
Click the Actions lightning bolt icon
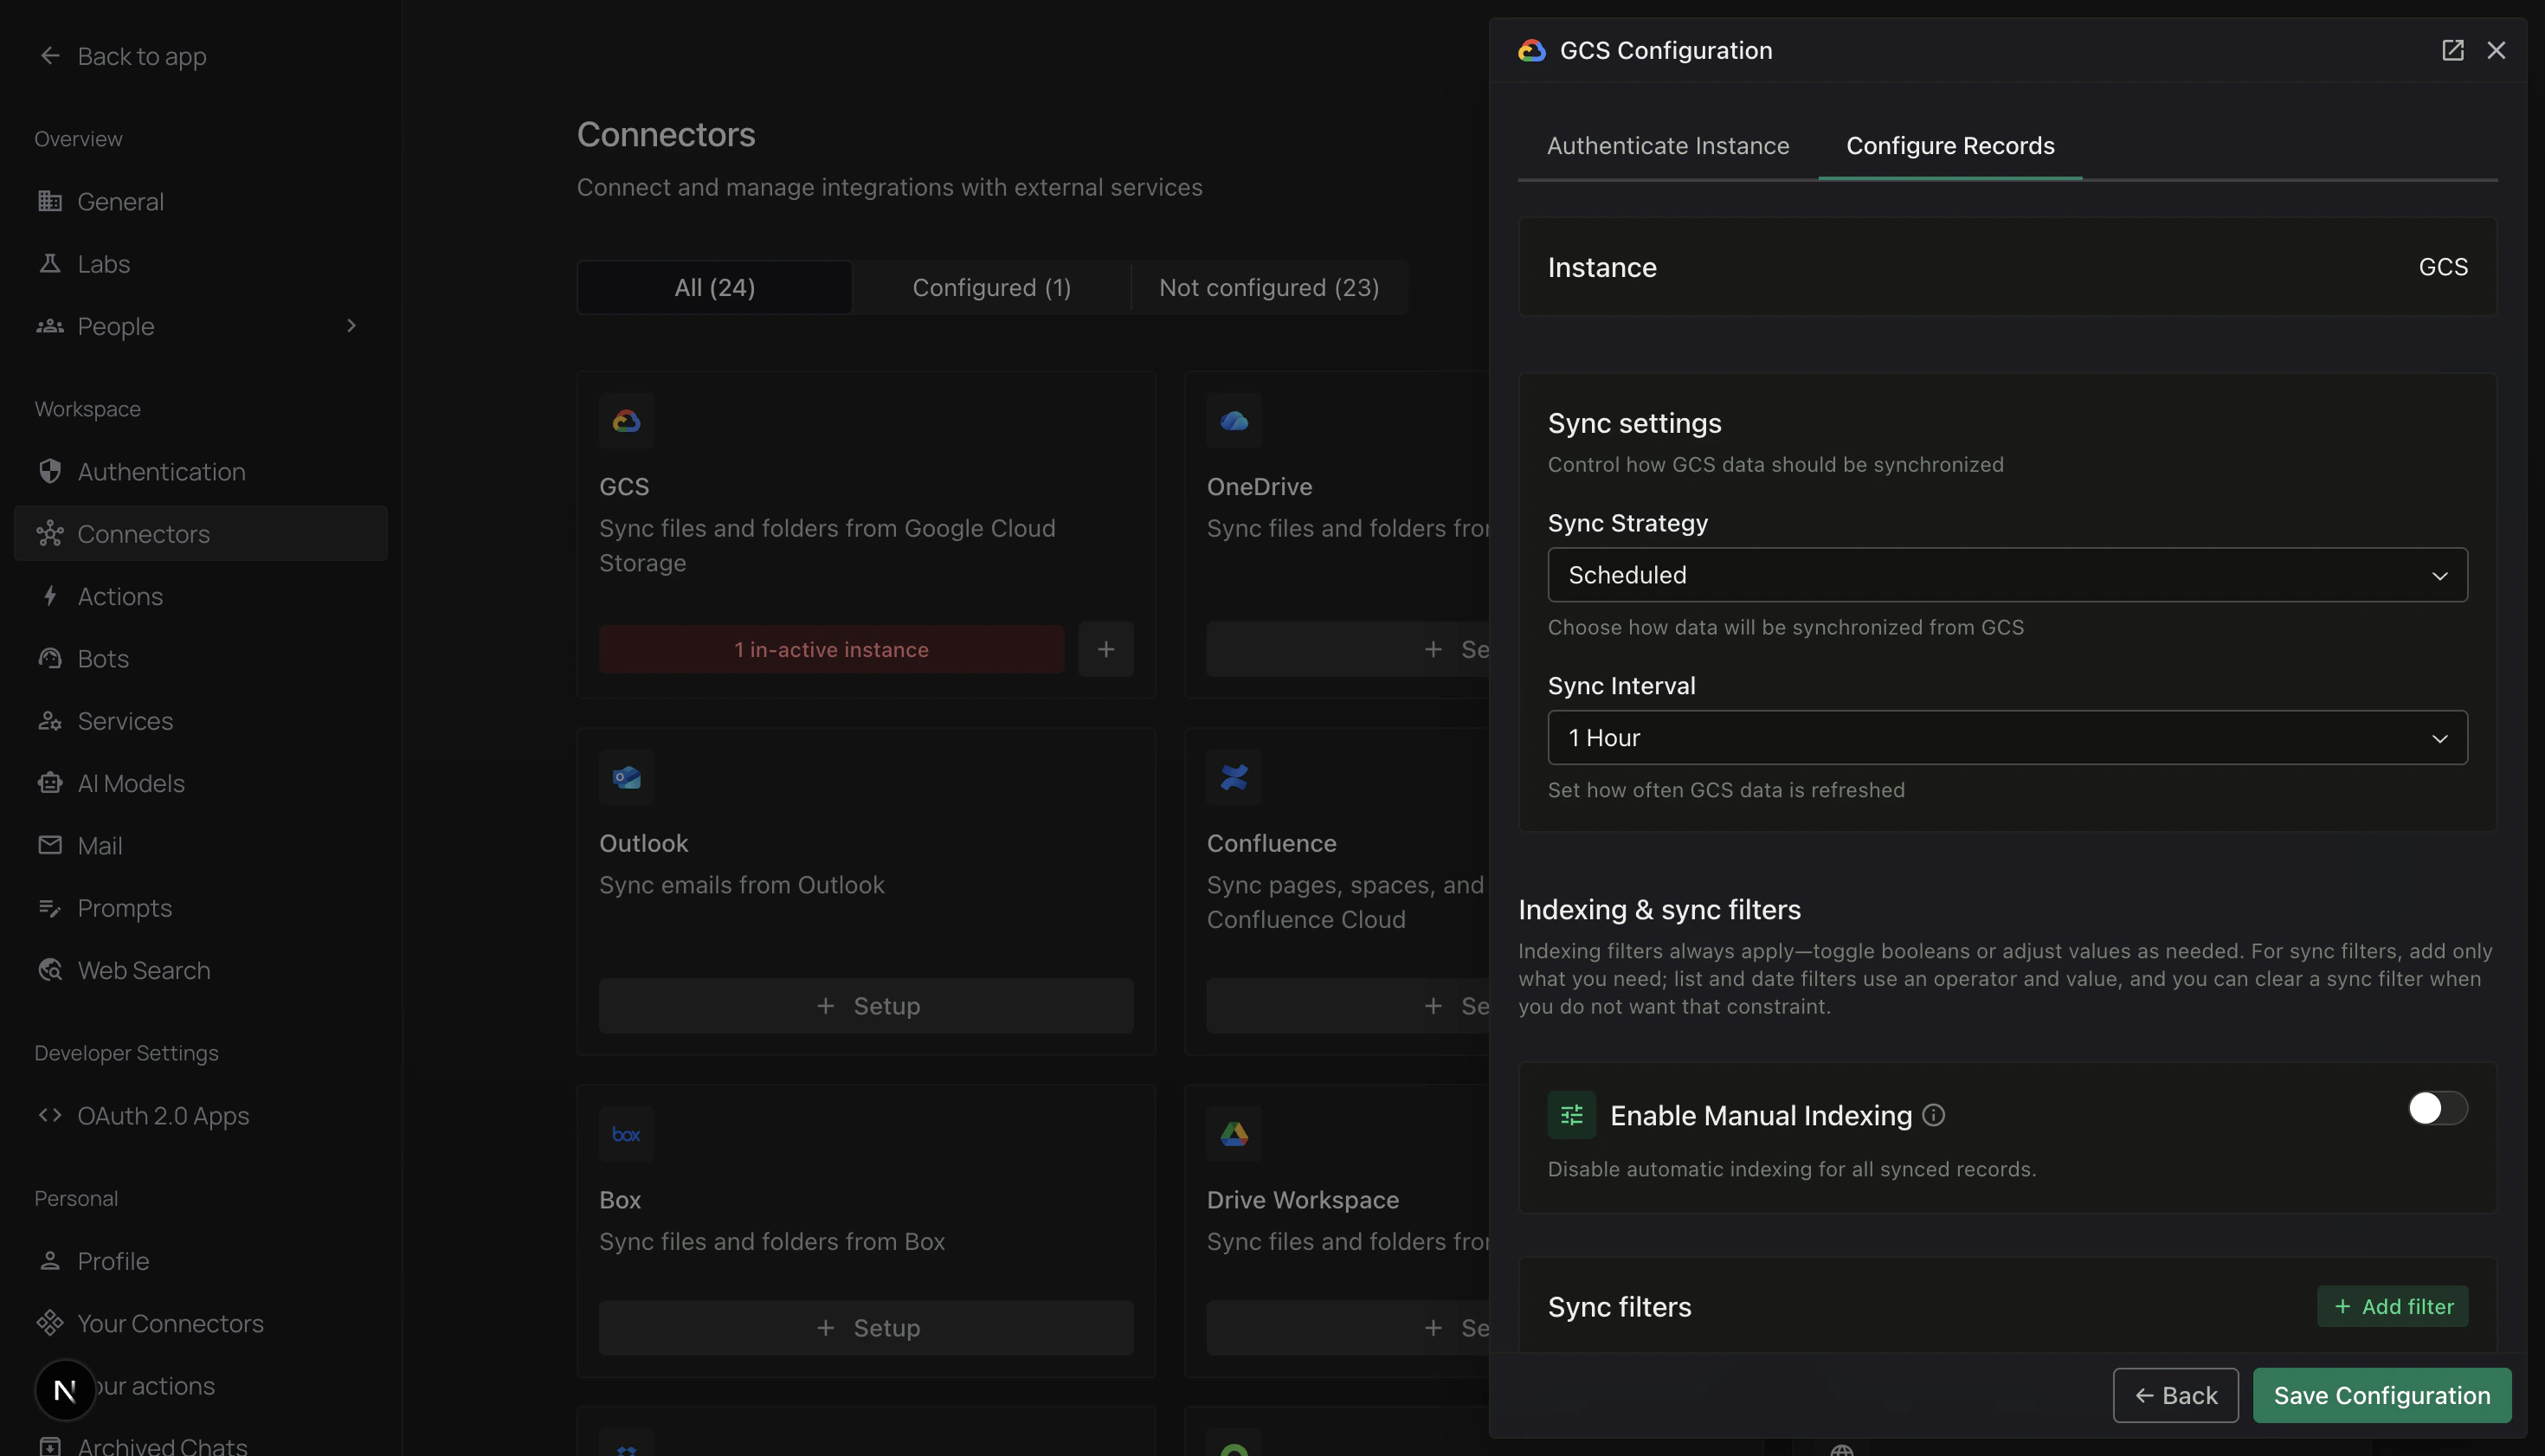[50, 596]
